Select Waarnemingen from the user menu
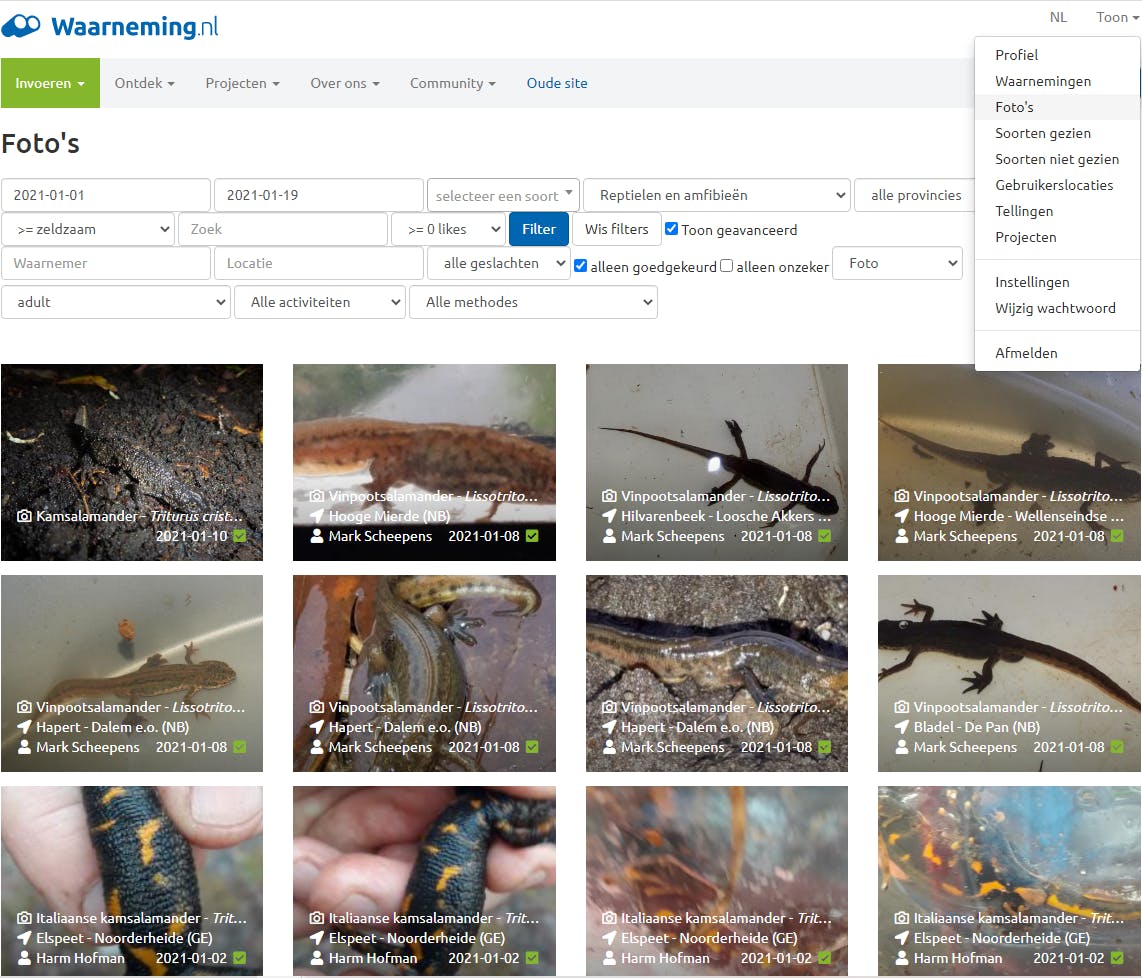1142x978 pixels. [1058, 82]
